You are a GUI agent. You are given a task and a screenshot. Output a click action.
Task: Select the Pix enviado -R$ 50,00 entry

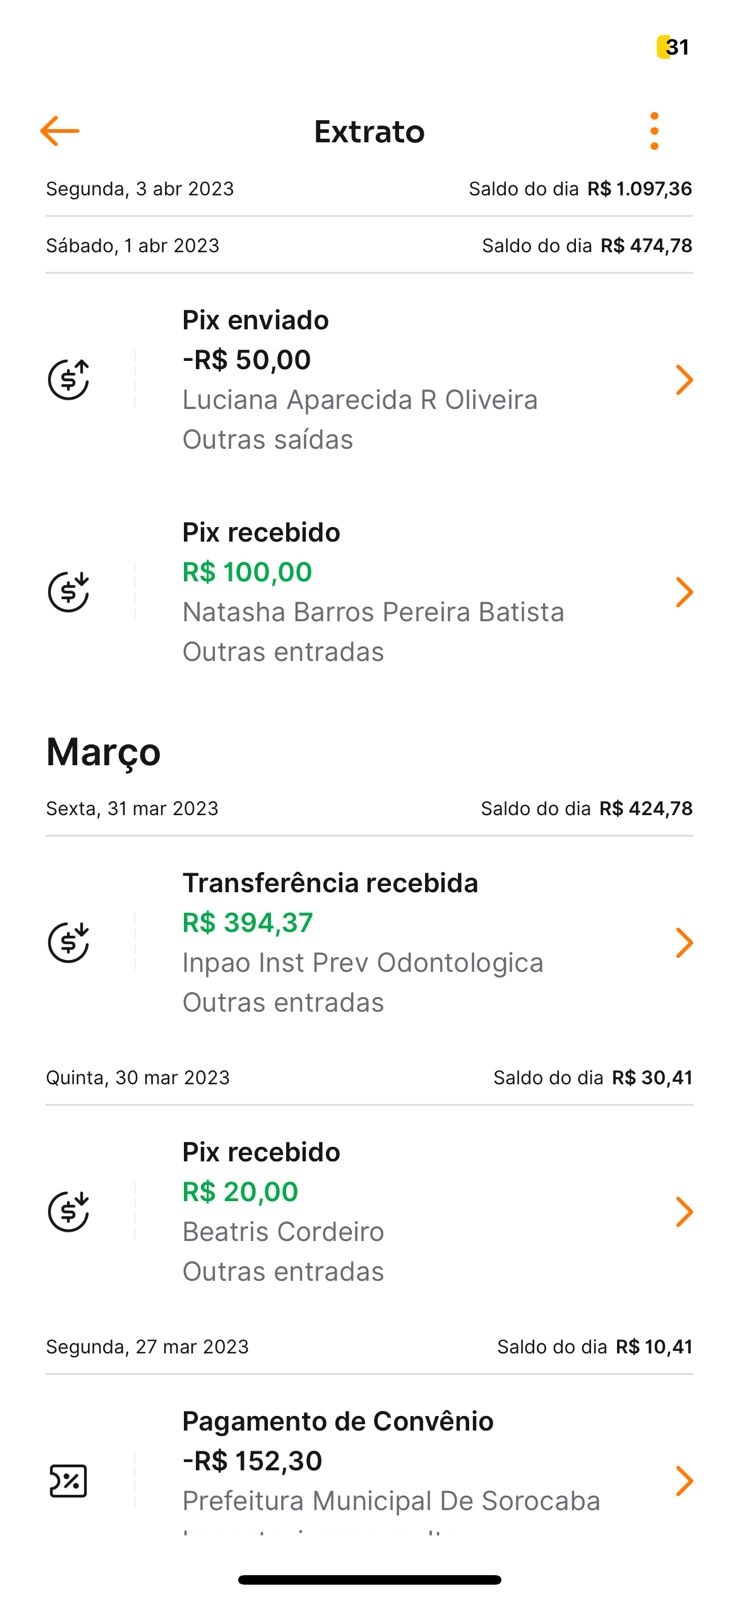(x=360, y=380)
